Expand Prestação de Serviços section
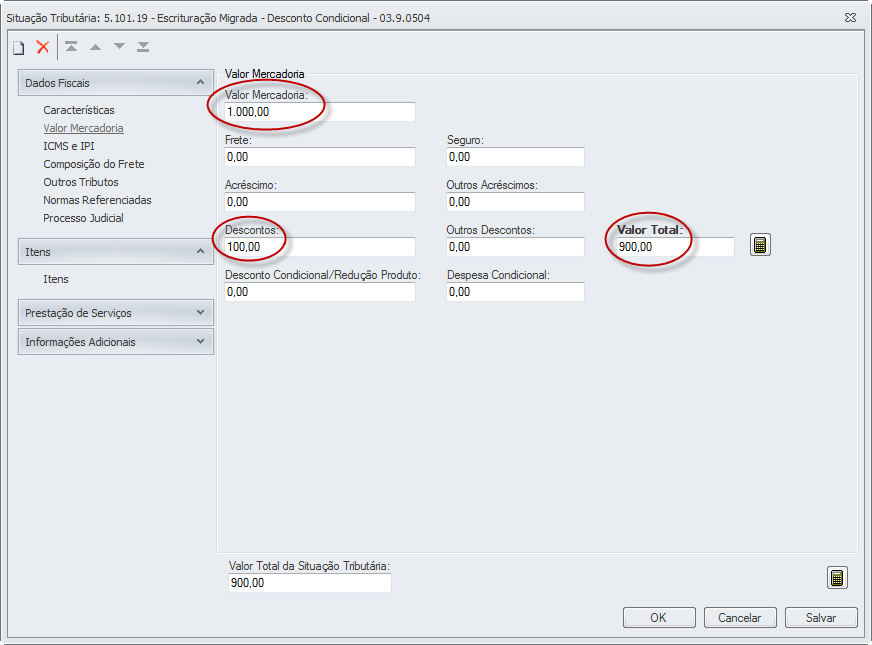The image size is (872, 645). [200, 313]
